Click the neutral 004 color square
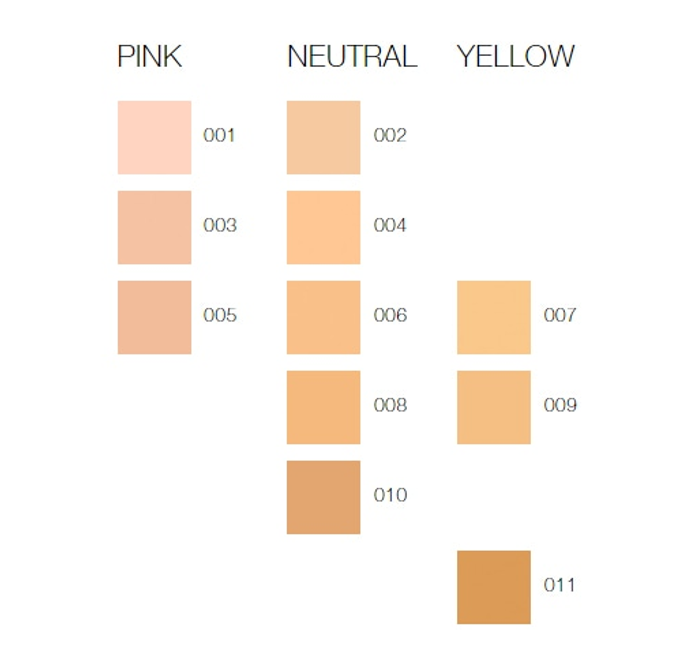 click(323, 227)
